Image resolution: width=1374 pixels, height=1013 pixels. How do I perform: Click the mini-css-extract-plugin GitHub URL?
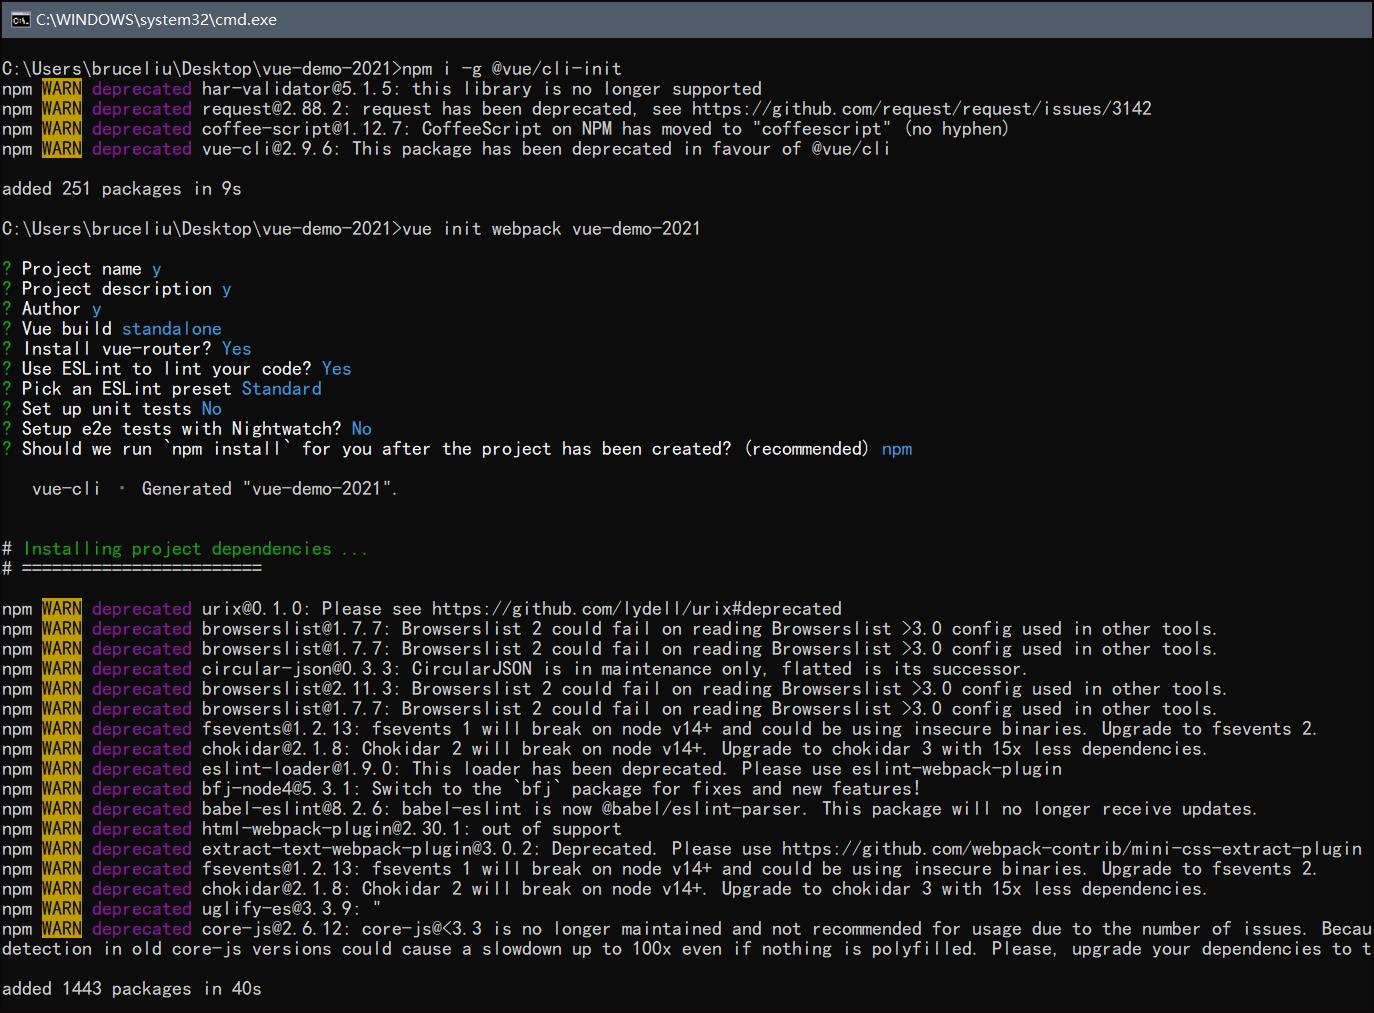tap(1072, 849)
